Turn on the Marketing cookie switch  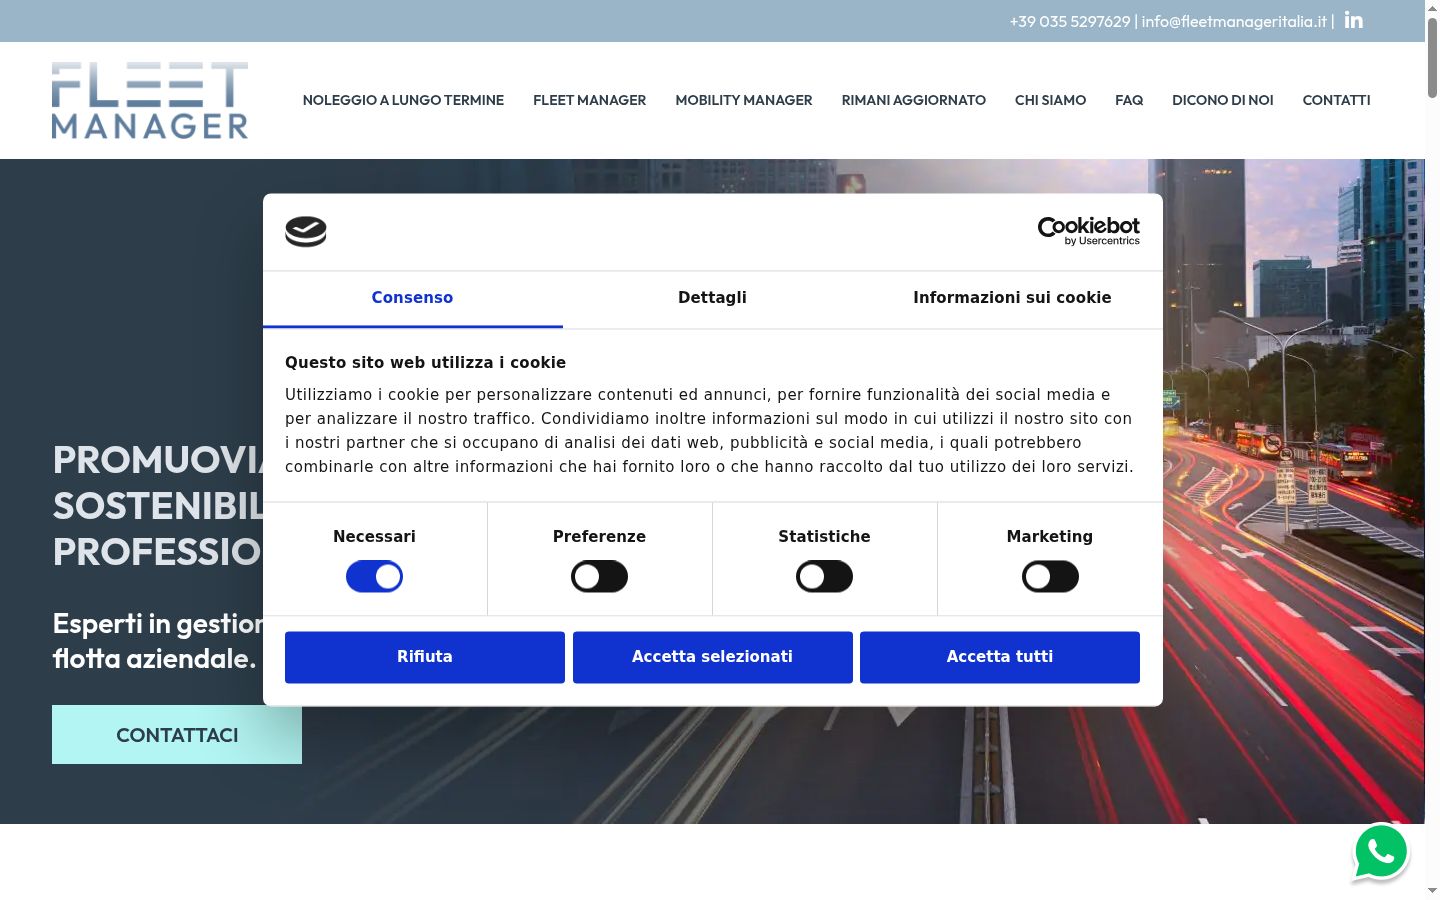click(x=1050, y=576)
